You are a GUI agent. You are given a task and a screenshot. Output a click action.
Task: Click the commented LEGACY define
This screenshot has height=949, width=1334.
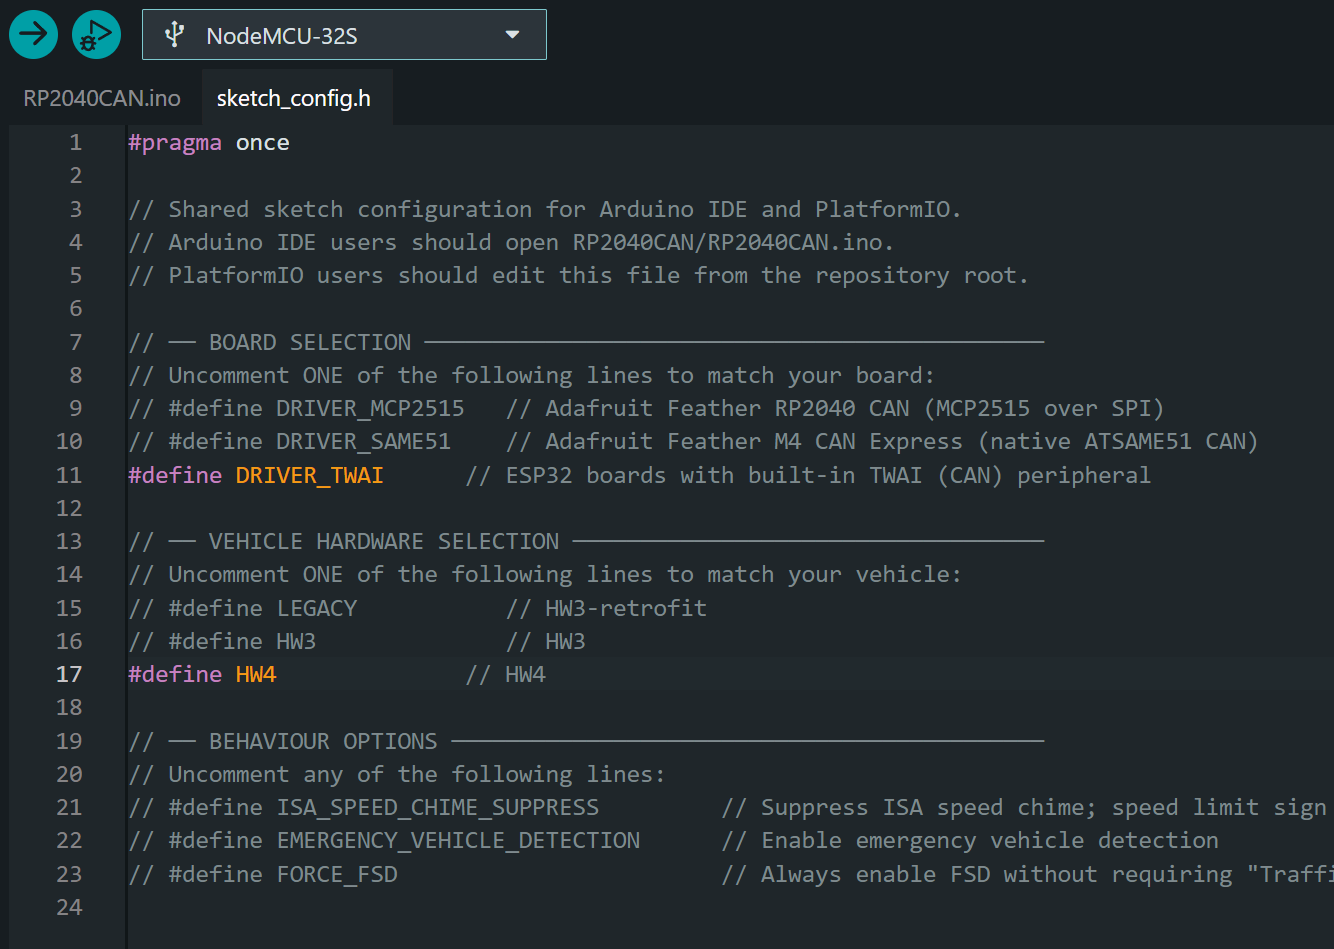[316, 608]
